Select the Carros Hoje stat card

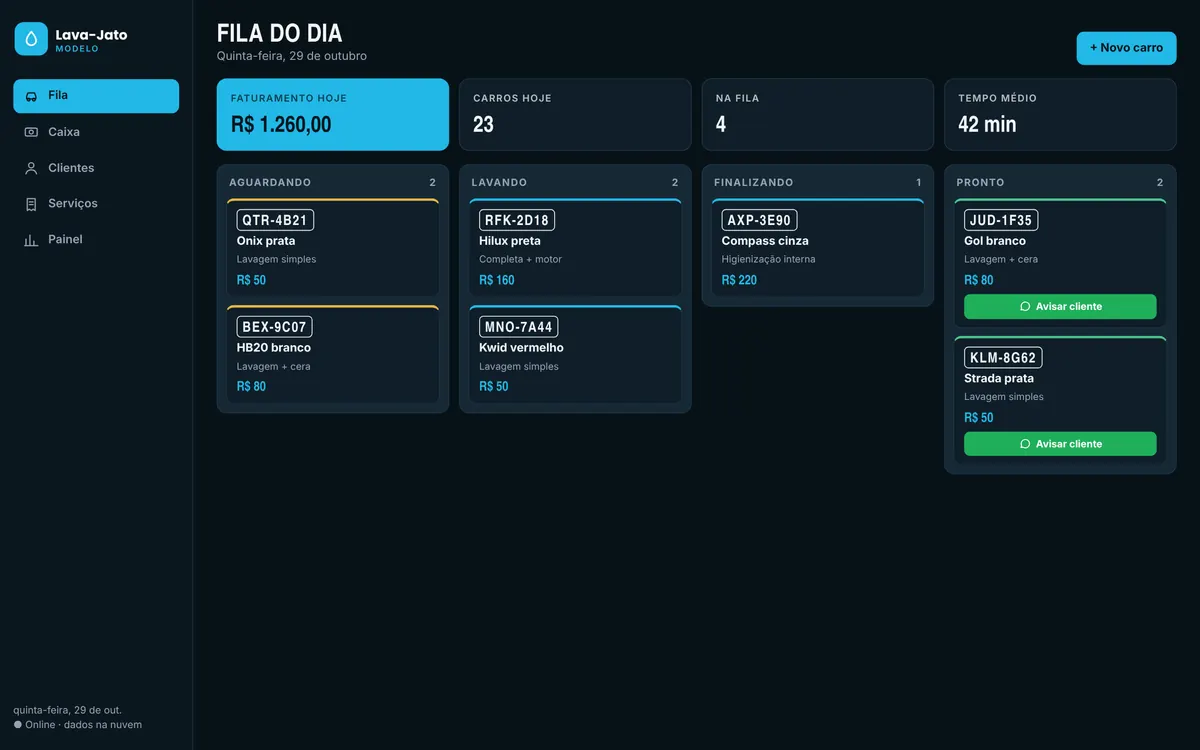575,115
